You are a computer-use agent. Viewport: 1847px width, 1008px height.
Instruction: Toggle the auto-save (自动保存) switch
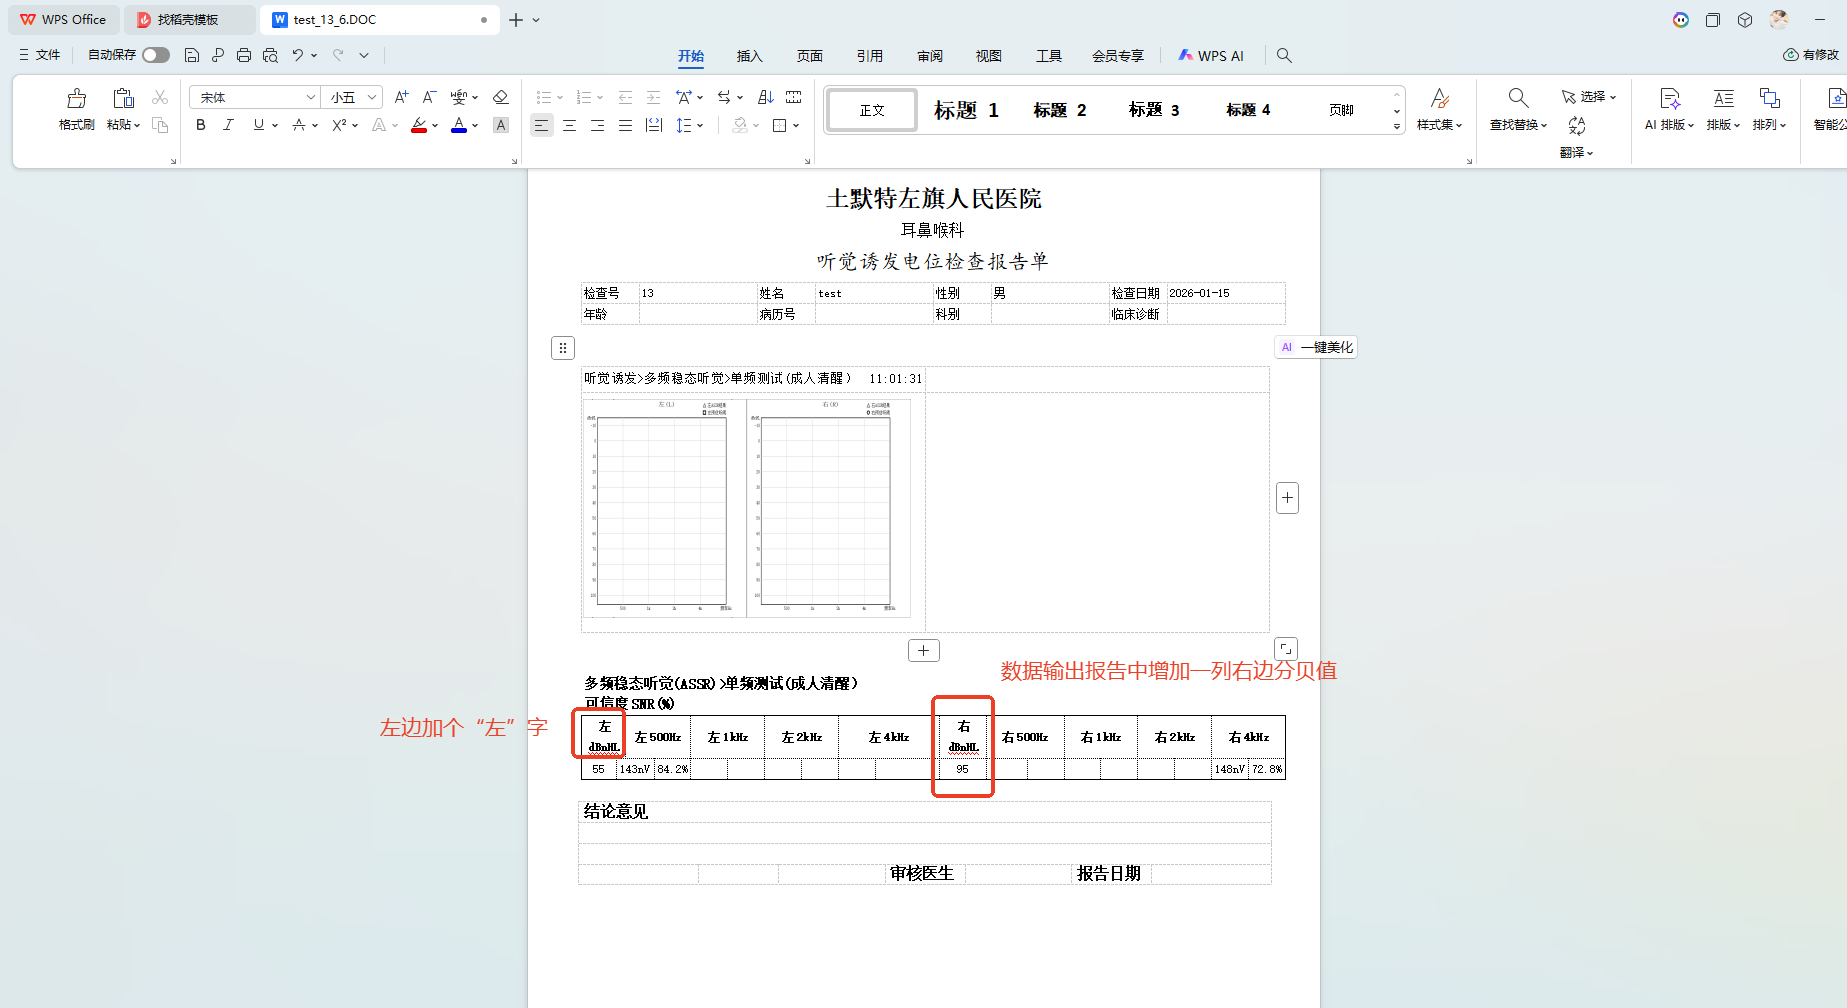coord(155,55)
